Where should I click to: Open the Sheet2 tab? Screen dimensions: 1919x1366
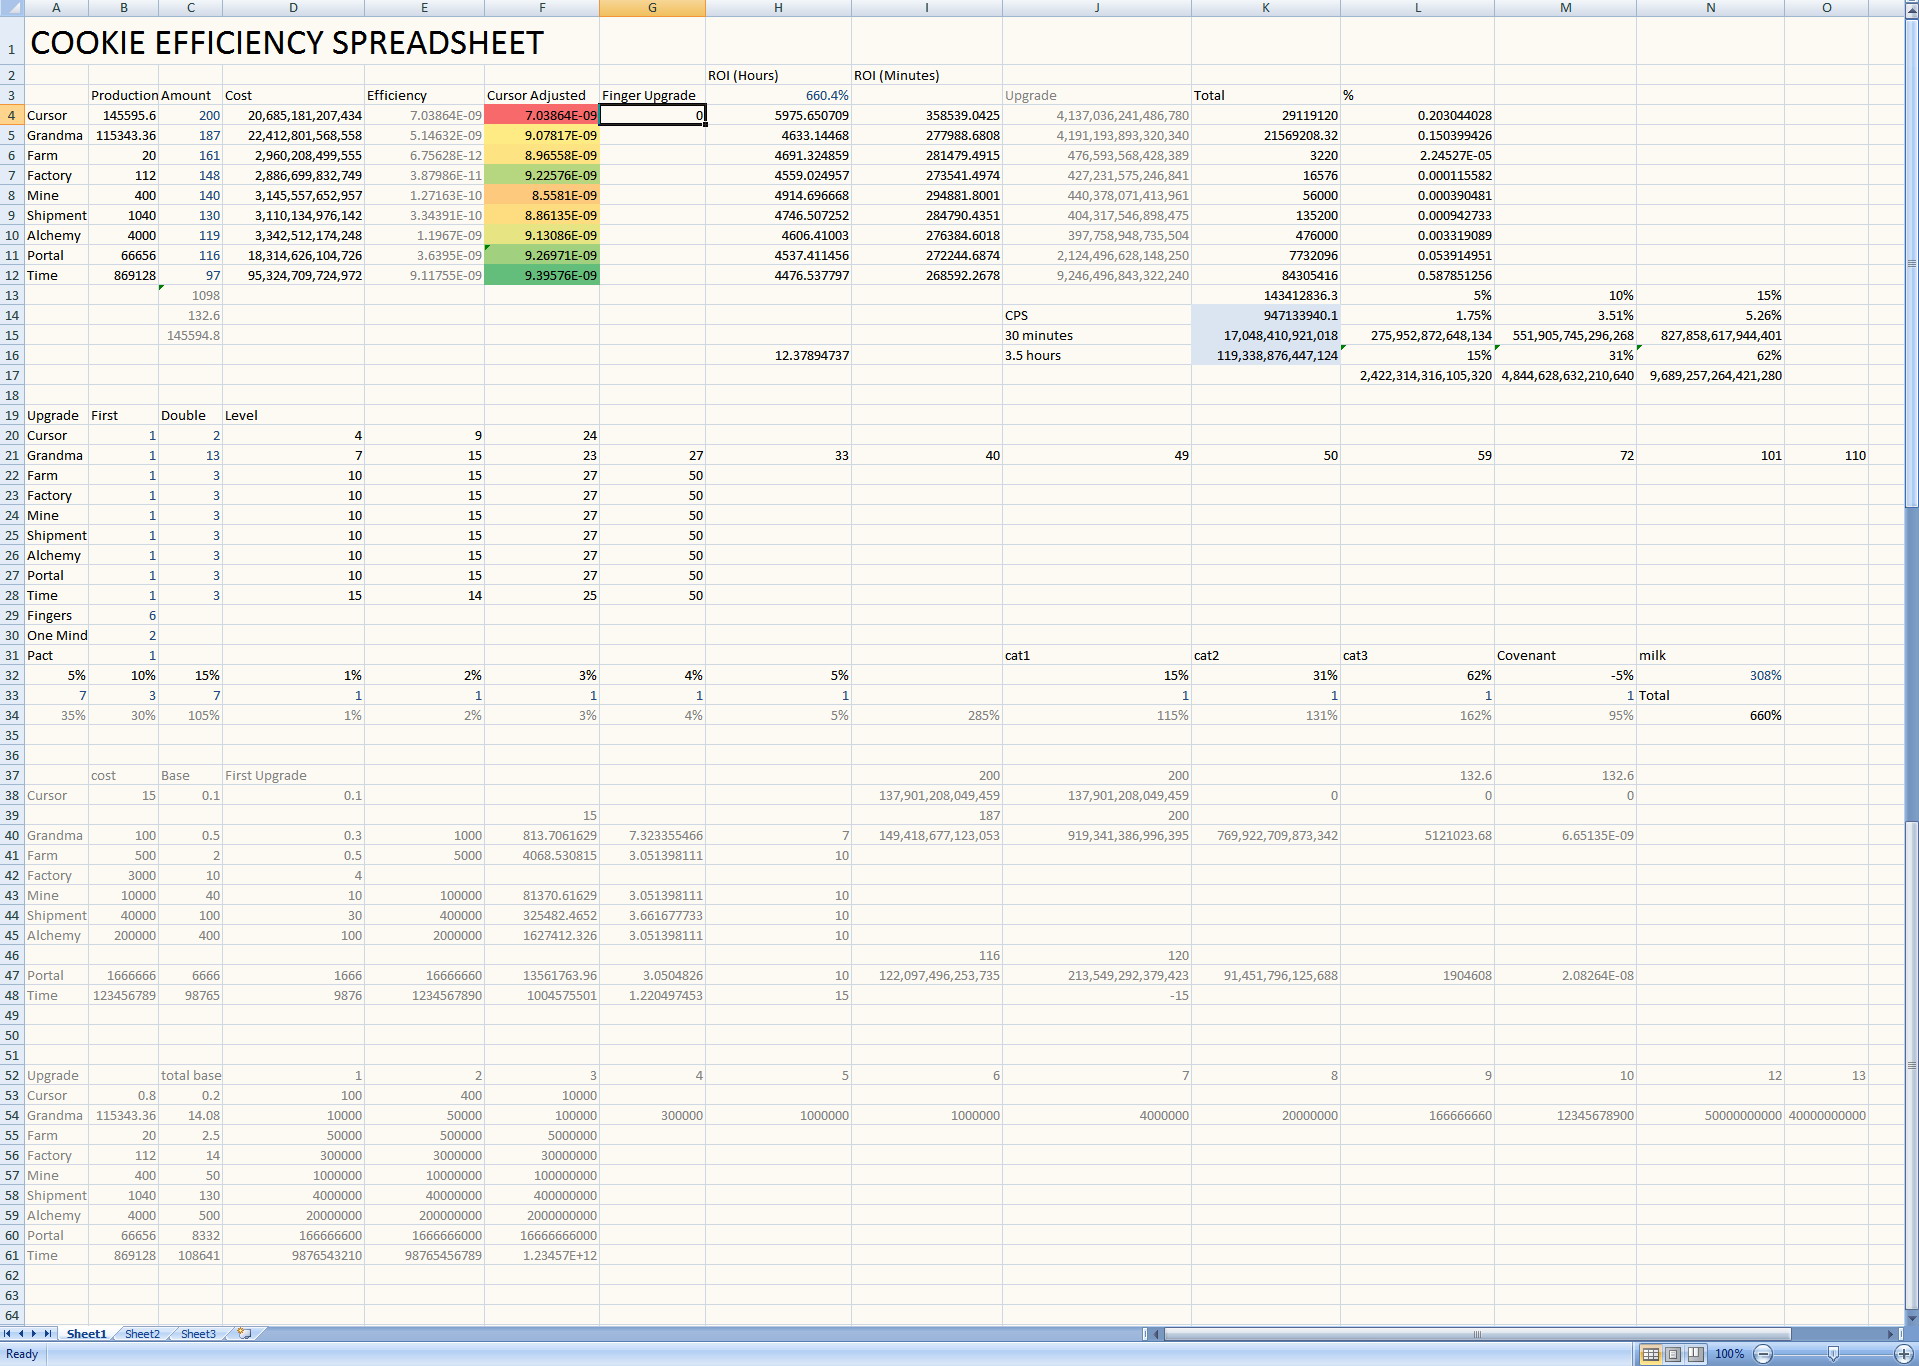142,1334
